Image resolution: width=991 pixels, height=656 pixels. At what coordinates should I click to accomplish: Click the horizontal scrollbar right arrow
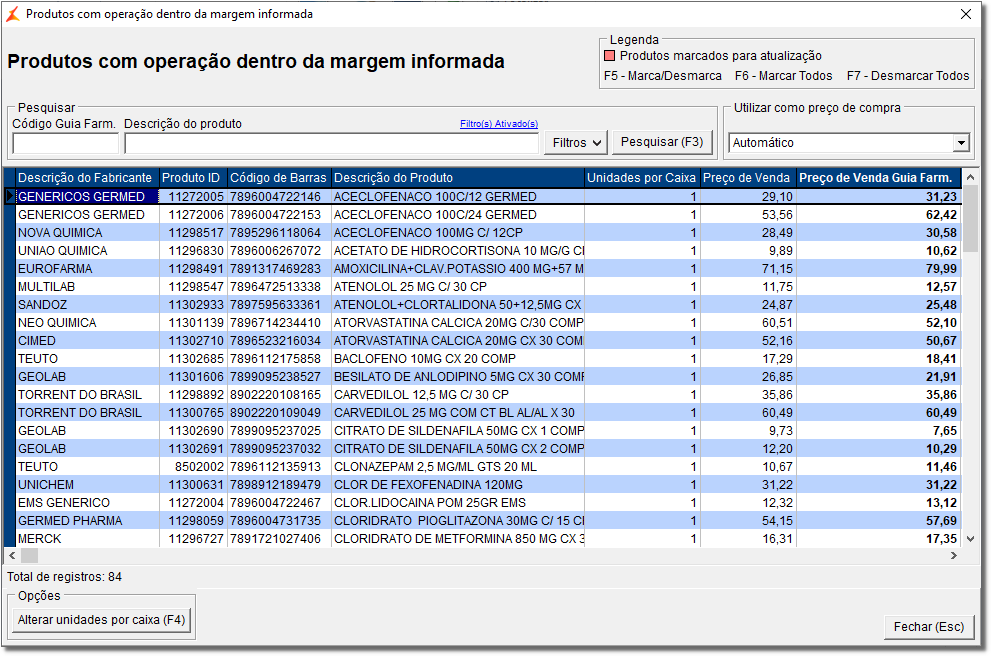tap(954, 556)
